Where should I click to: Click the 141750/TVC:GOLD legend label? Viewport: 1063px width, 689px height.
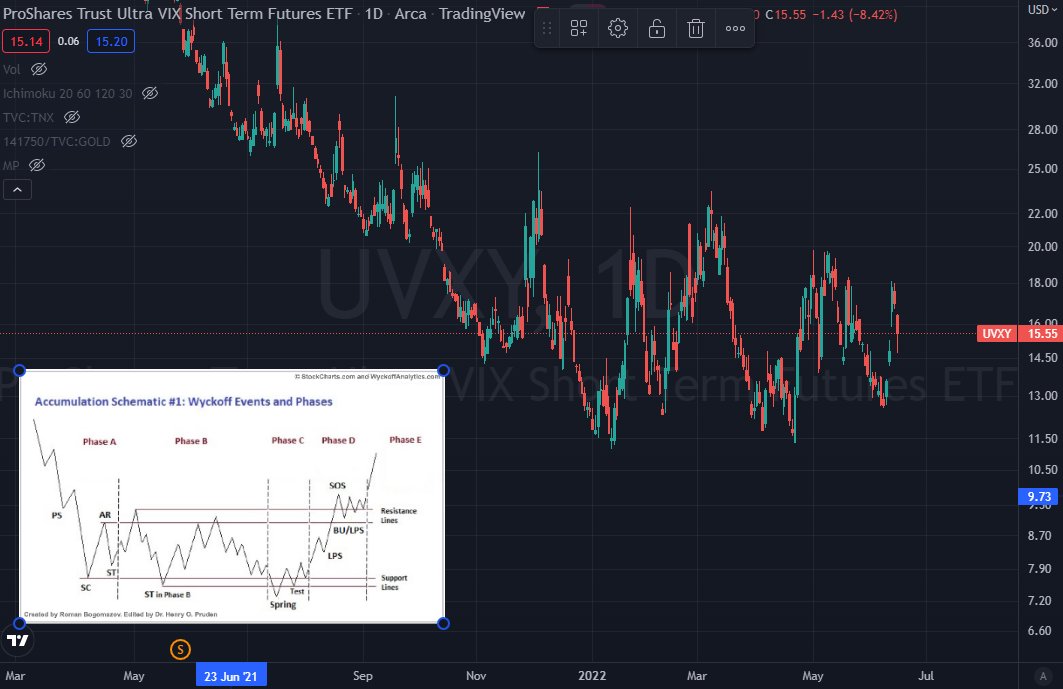tap(57, 142)
